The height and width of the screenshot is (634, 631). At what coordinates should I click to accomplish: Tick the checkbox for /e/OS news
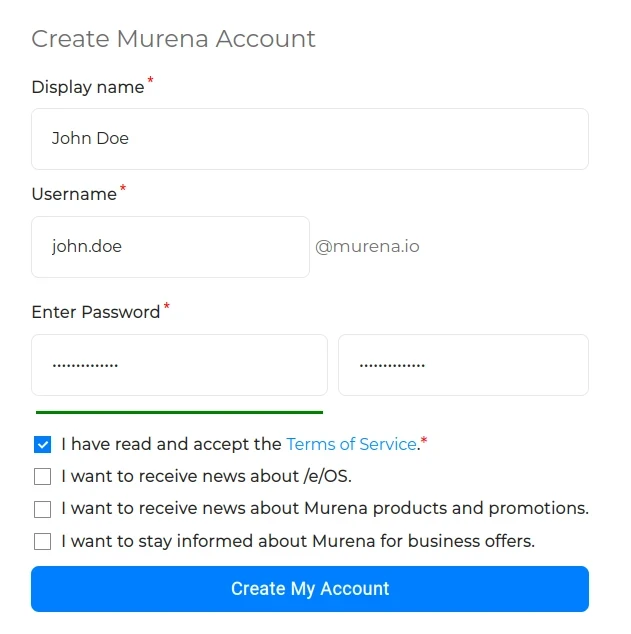(42, 476)
